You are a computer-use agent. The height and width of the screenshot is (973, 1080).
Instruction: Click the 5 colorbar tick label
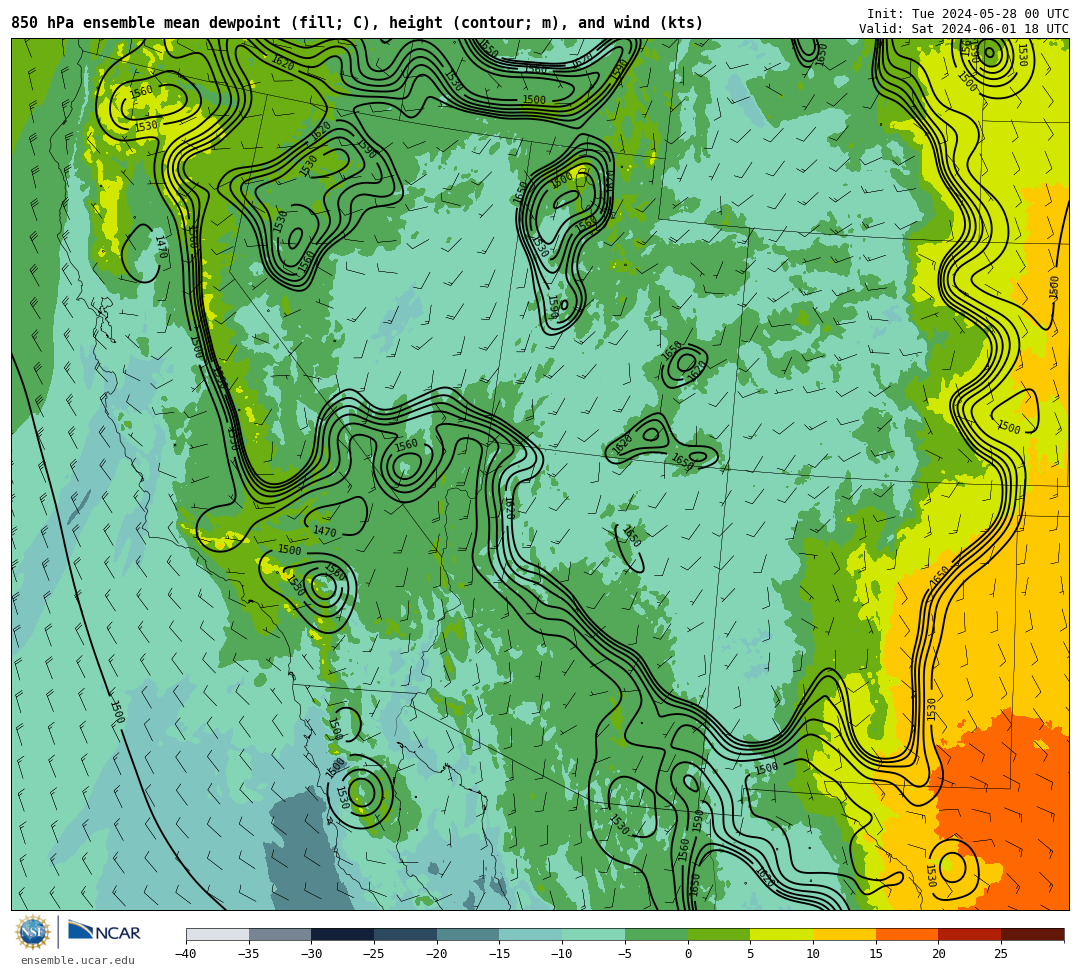coord(751,954)
